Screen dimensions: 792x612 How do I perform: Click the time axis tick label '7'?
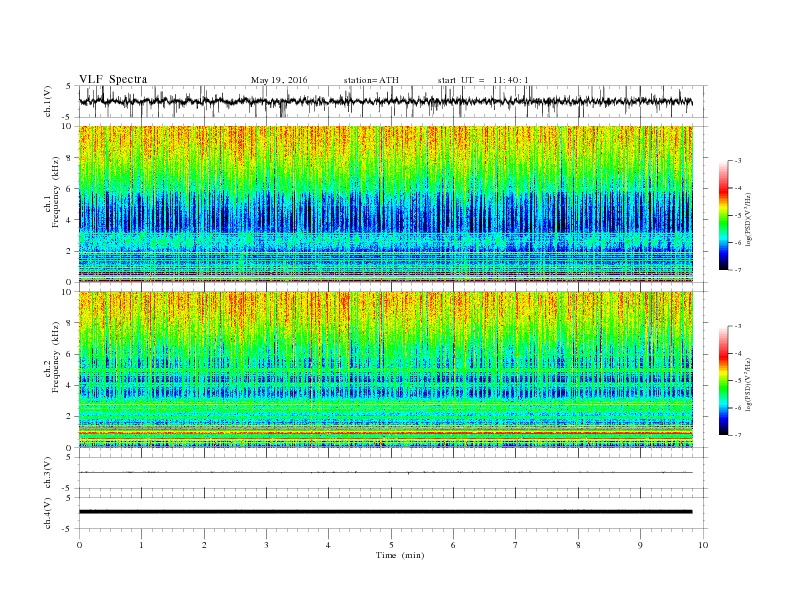[x=516, y=545]
